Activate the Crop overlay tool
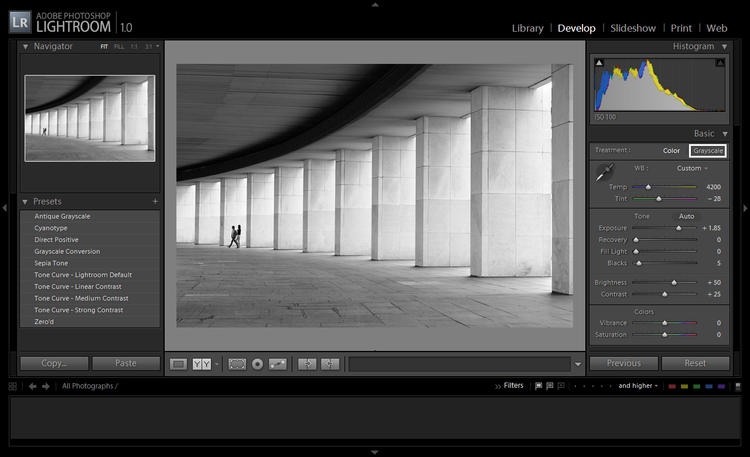This screenshot has width=750, height=457. coord(237,364)
